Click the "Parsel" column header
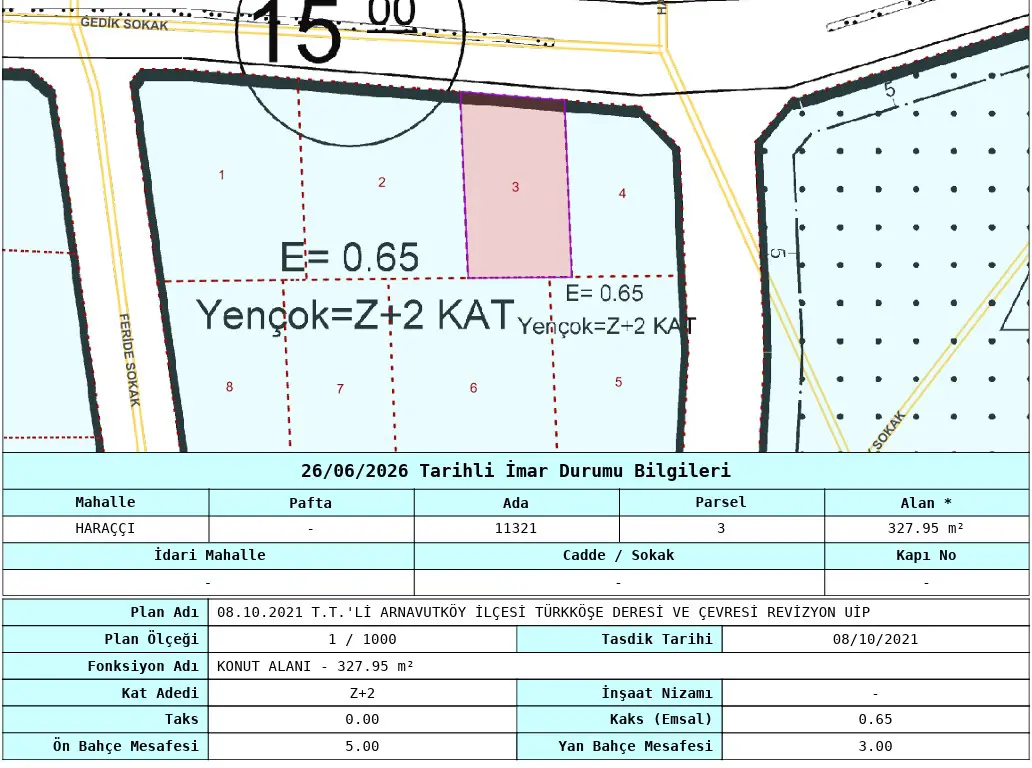Screen dimensions: 1032x768 pyautogui.click(x=721, y=502)
